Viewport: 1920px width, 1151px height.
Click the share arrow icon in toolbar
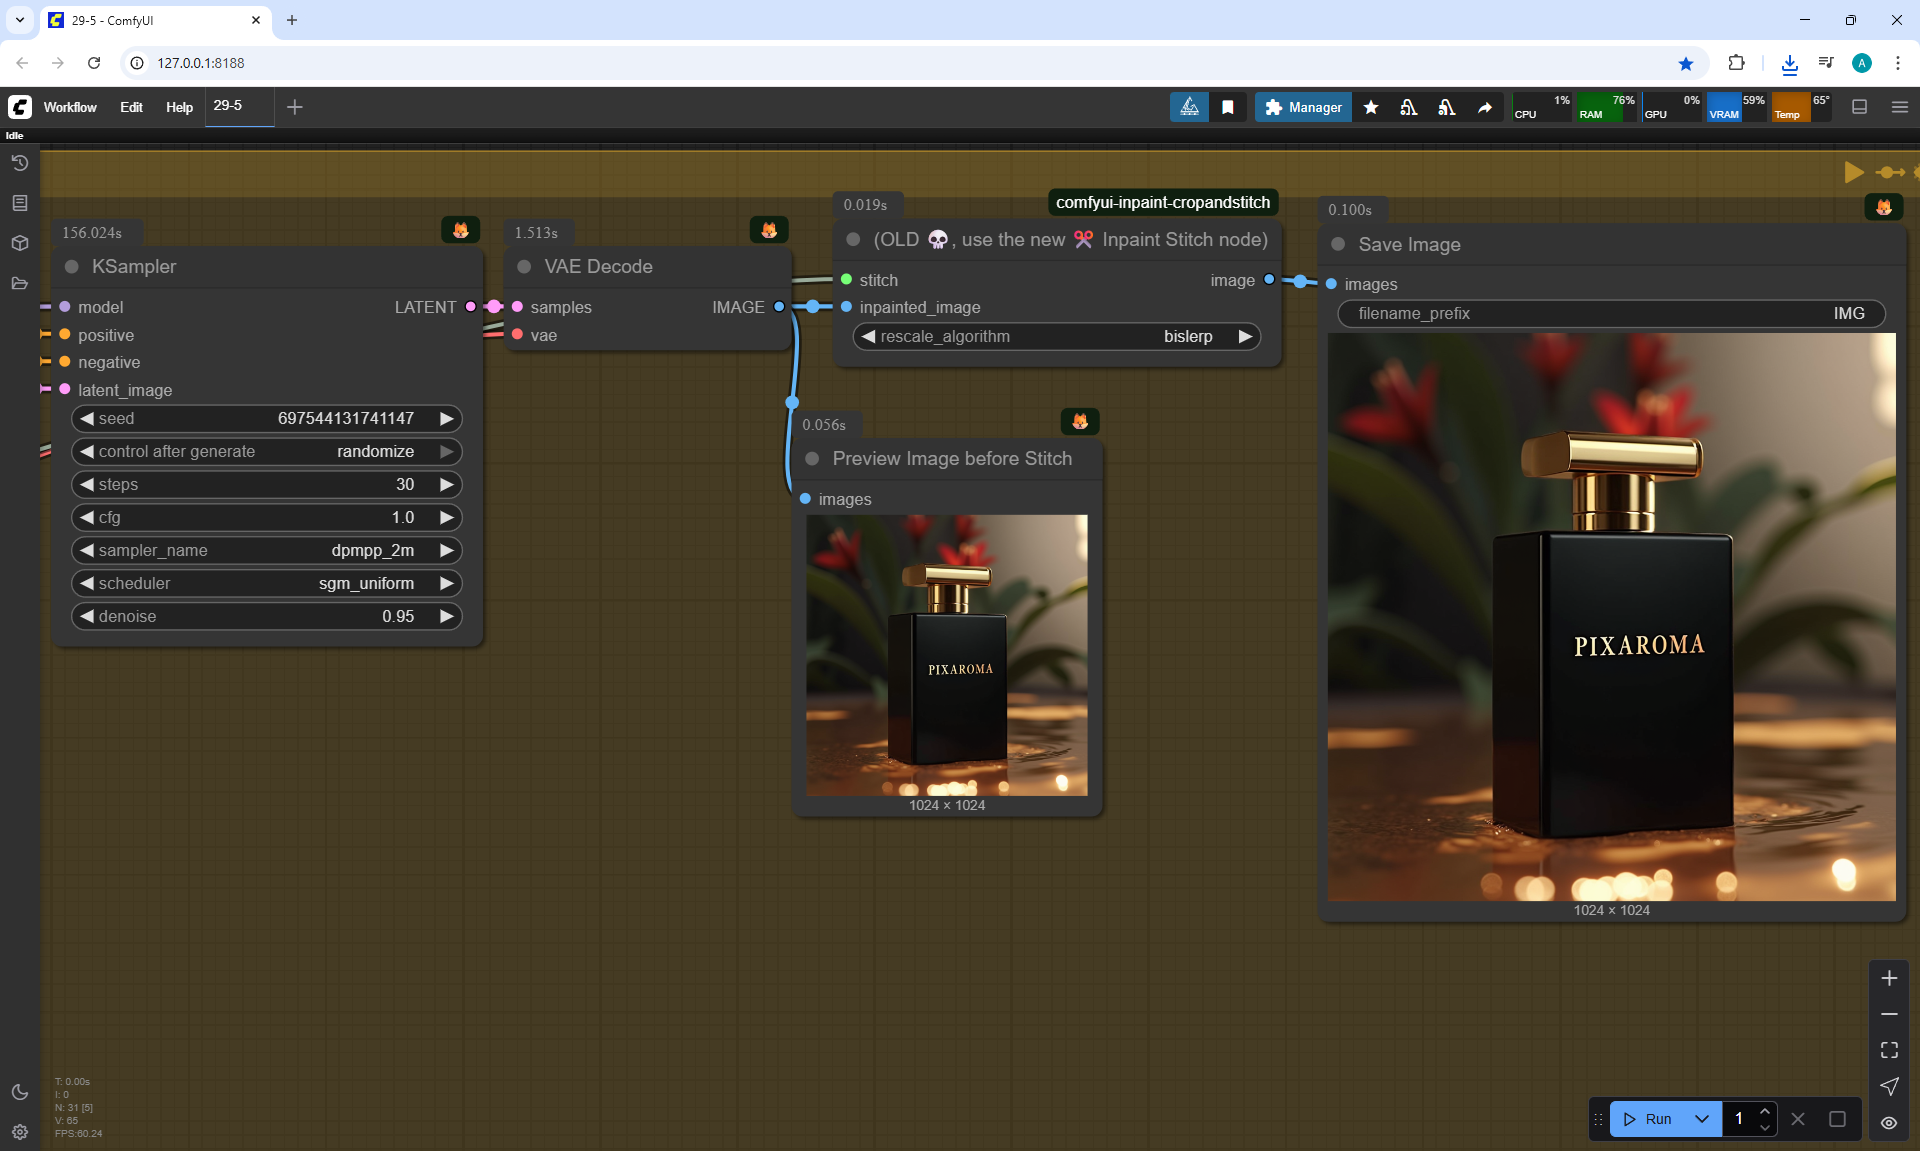pos(1485,107)
